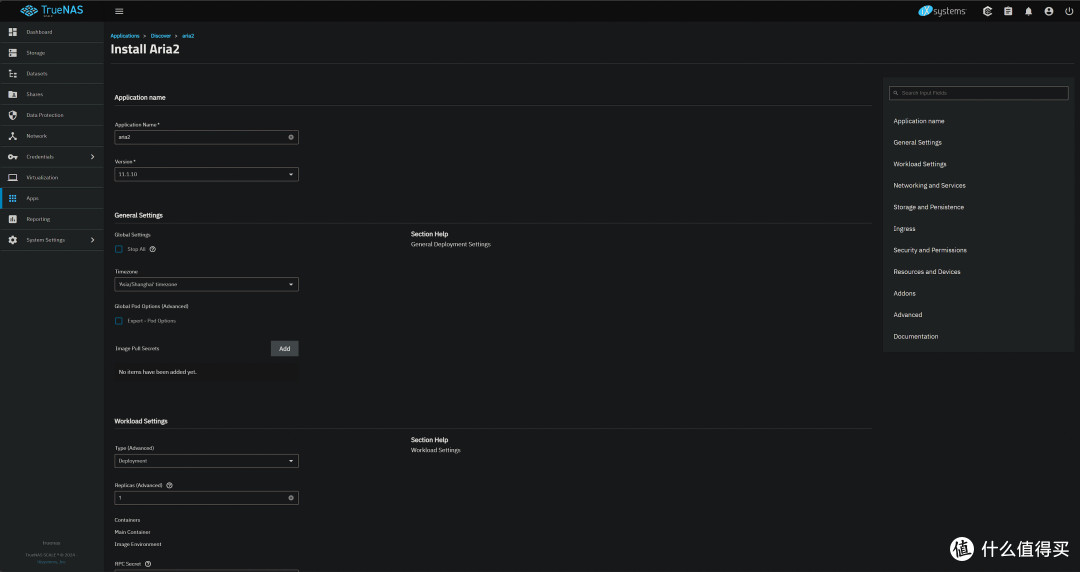1080x572 pixels.
Task: Go to Discover breadcrumb
Action: click(x=160, y=36)
